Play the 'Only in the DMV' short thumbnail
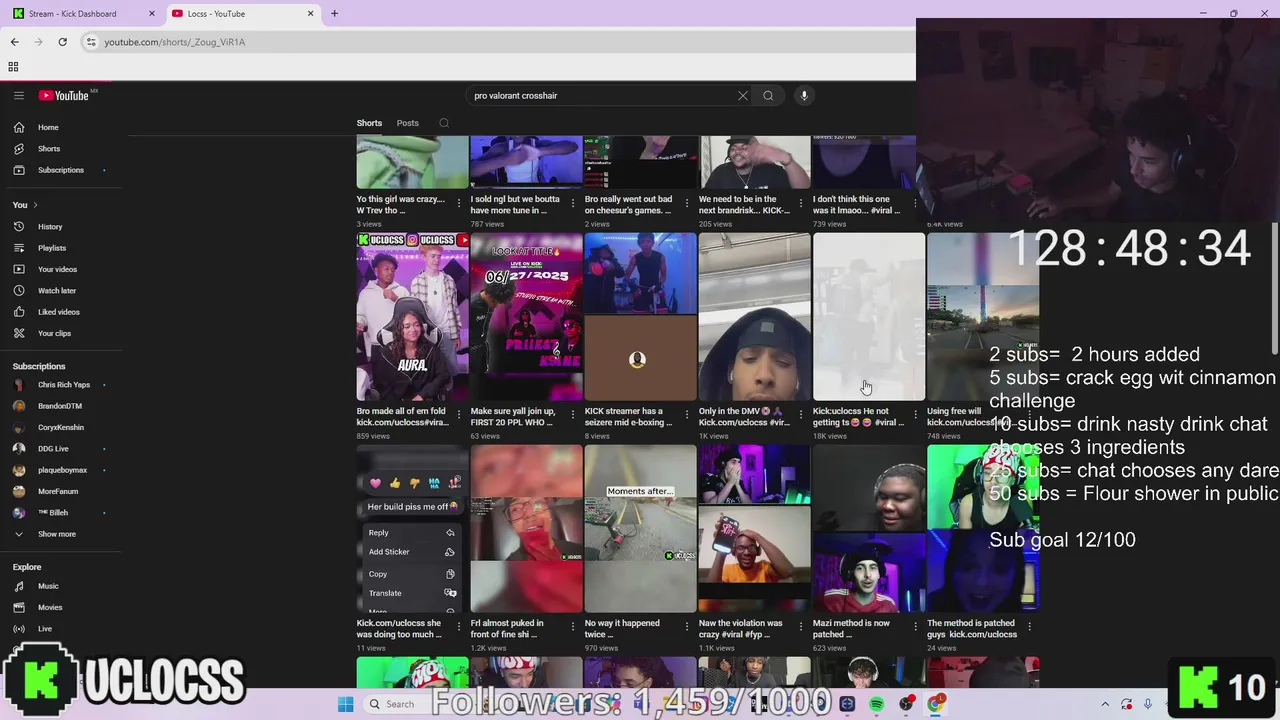This screenshot has height=720, width=1280. [x=754, y=316]
